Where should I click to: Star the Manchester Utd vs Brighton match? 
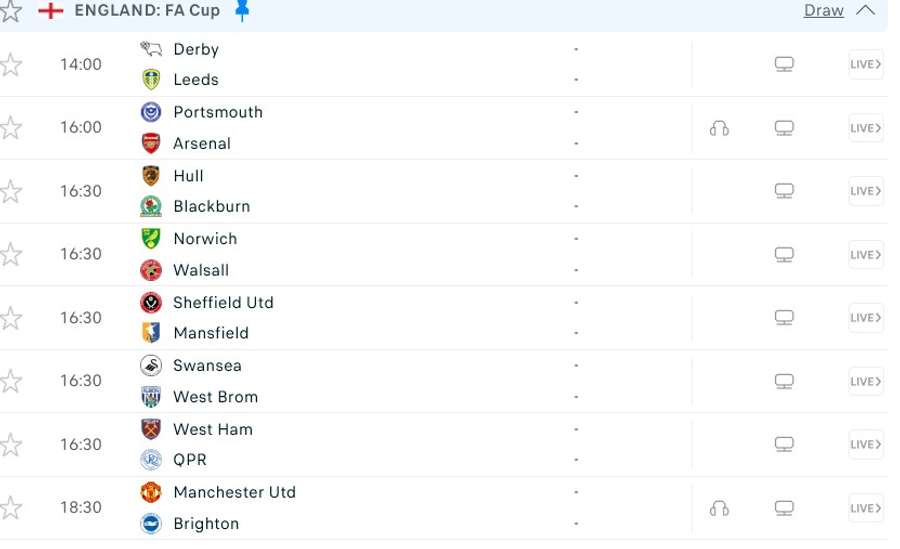11,508
